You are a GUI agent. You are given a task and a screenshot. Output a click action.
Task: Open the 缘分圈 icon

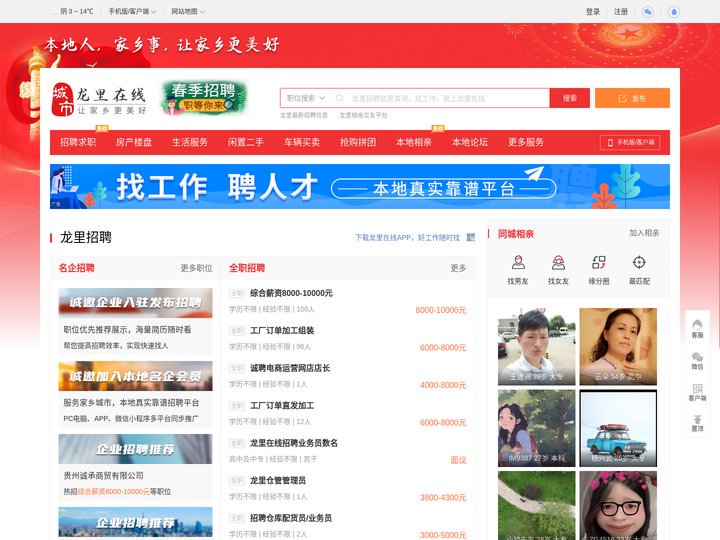(599, 262)
